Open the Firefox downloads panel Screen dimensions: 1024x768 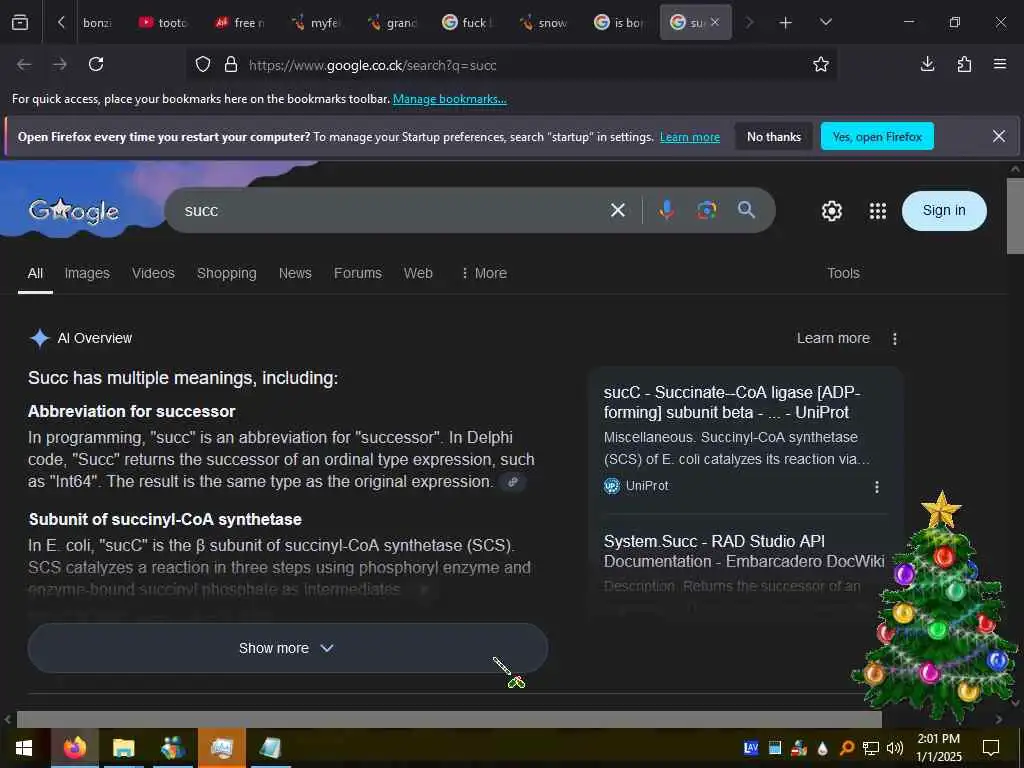tap(927, 64)
